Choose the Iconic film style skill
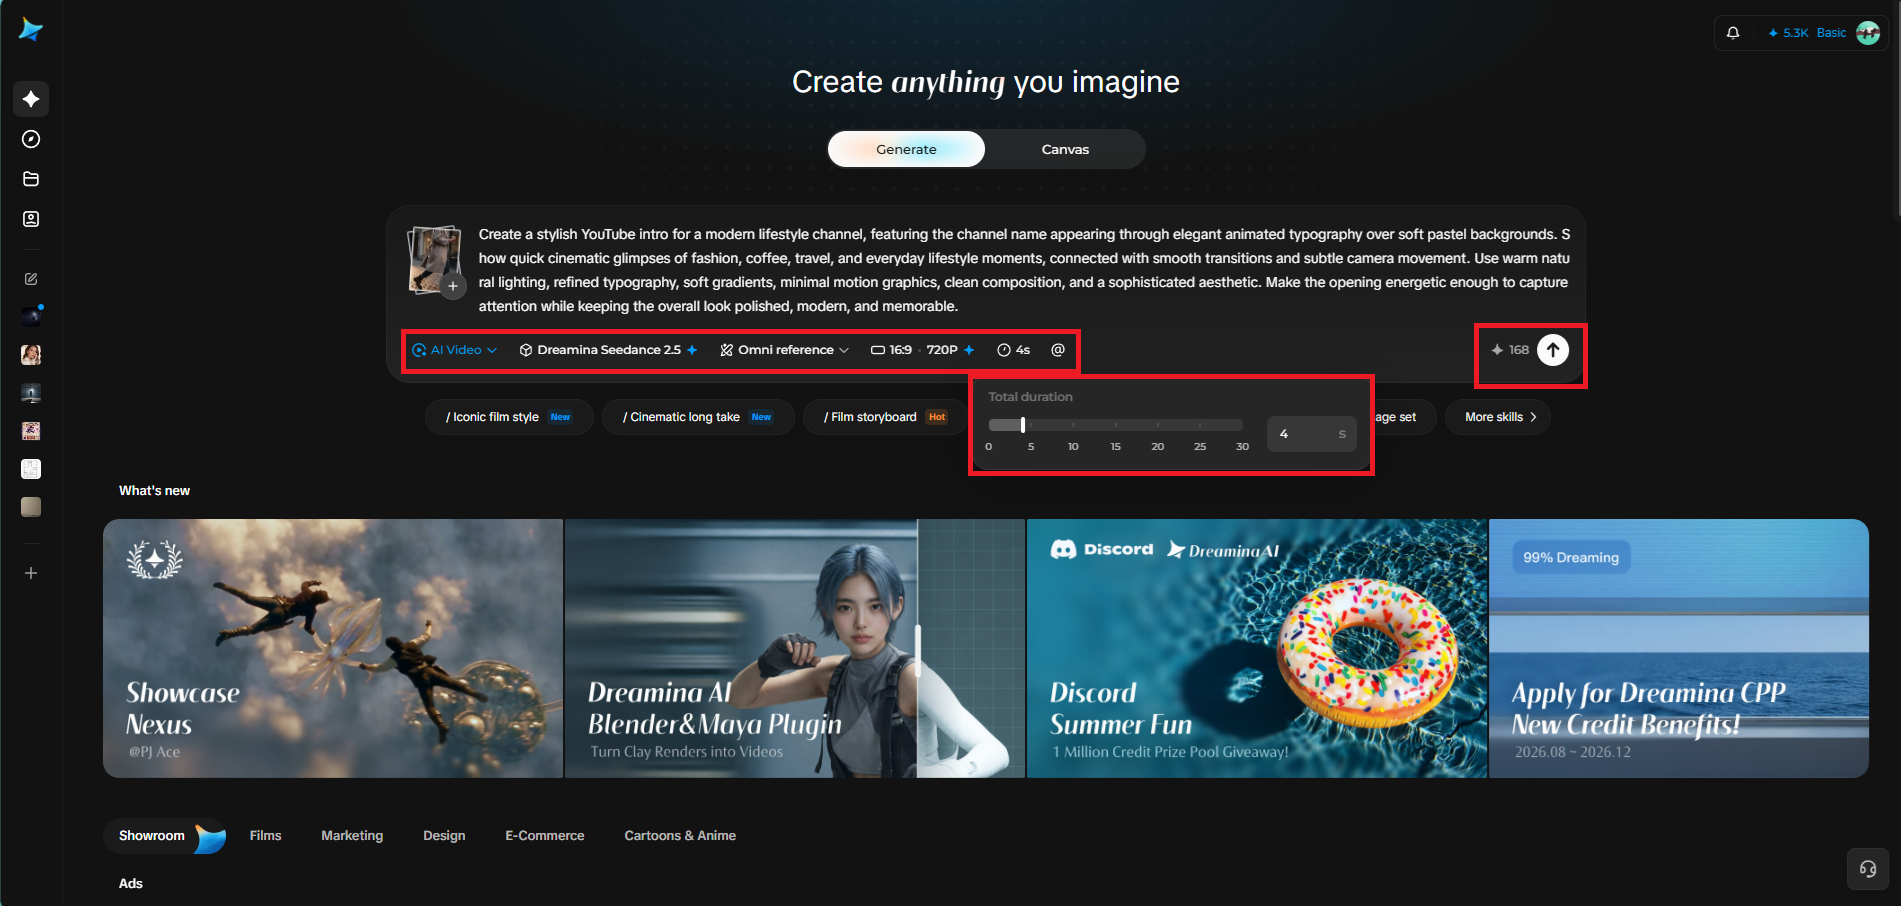1901x906 pixels. (x=509, y=417)
